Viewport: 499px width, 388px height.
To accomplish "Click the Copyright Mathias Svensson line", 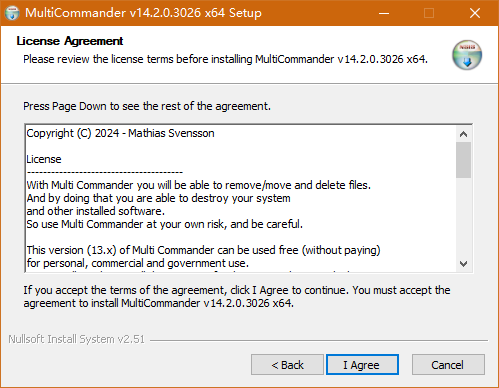I will click(x=120, y=133).
